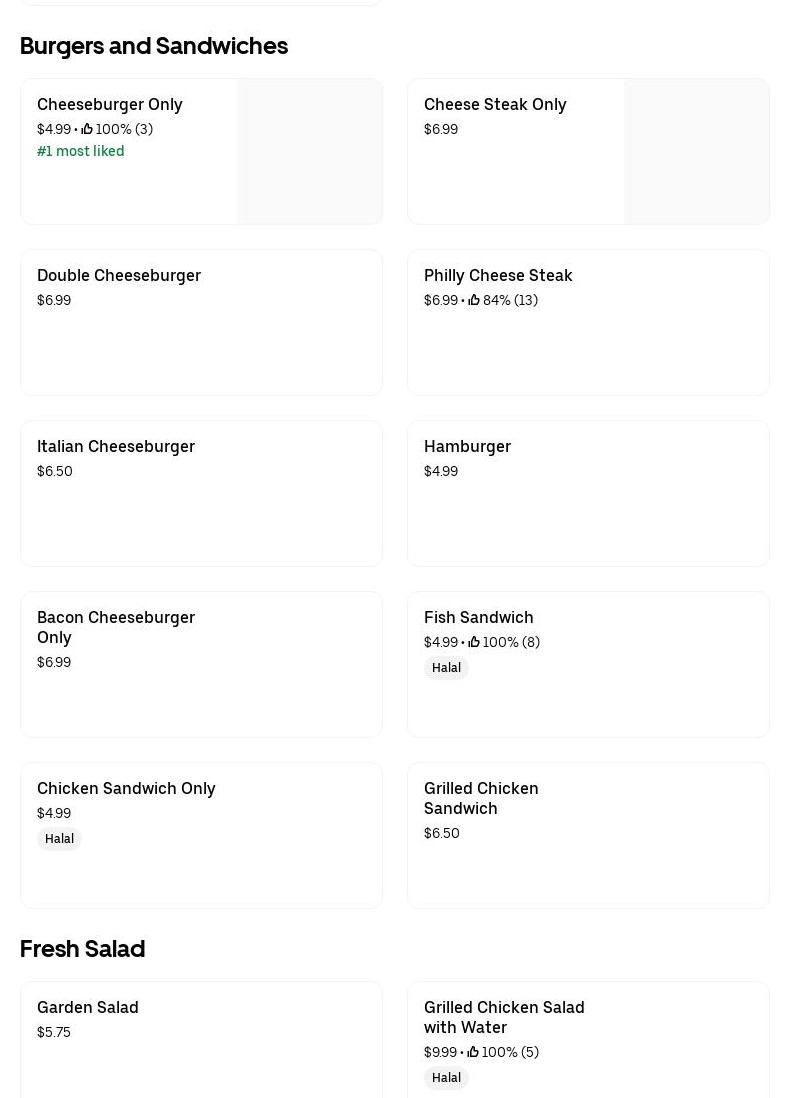Select the Chicken Sandwich Only title
This screenshot has height=1098, width=804.
pos(126,788)
